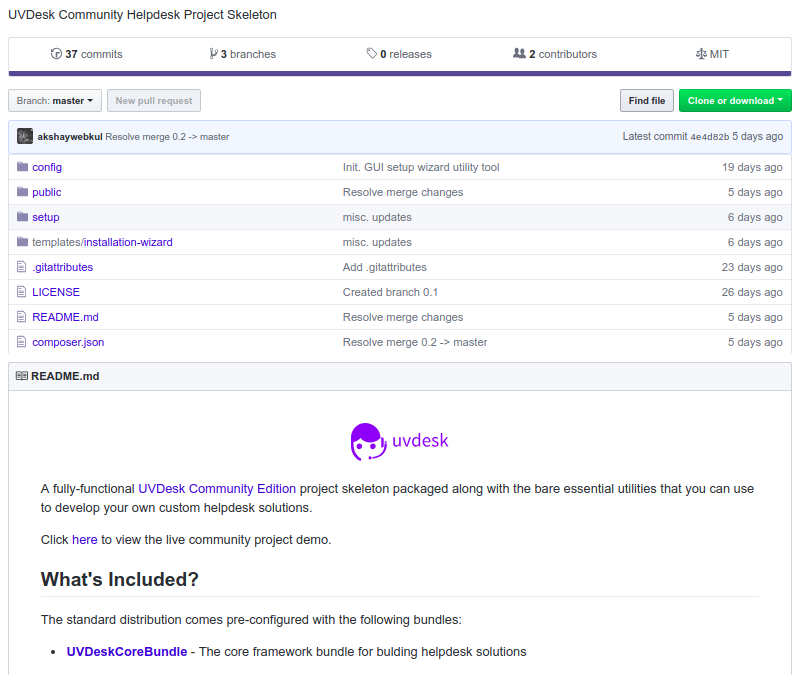799x675 pixels.
Task: Open the 37 commits tab
Action: [x=87, y=54]
